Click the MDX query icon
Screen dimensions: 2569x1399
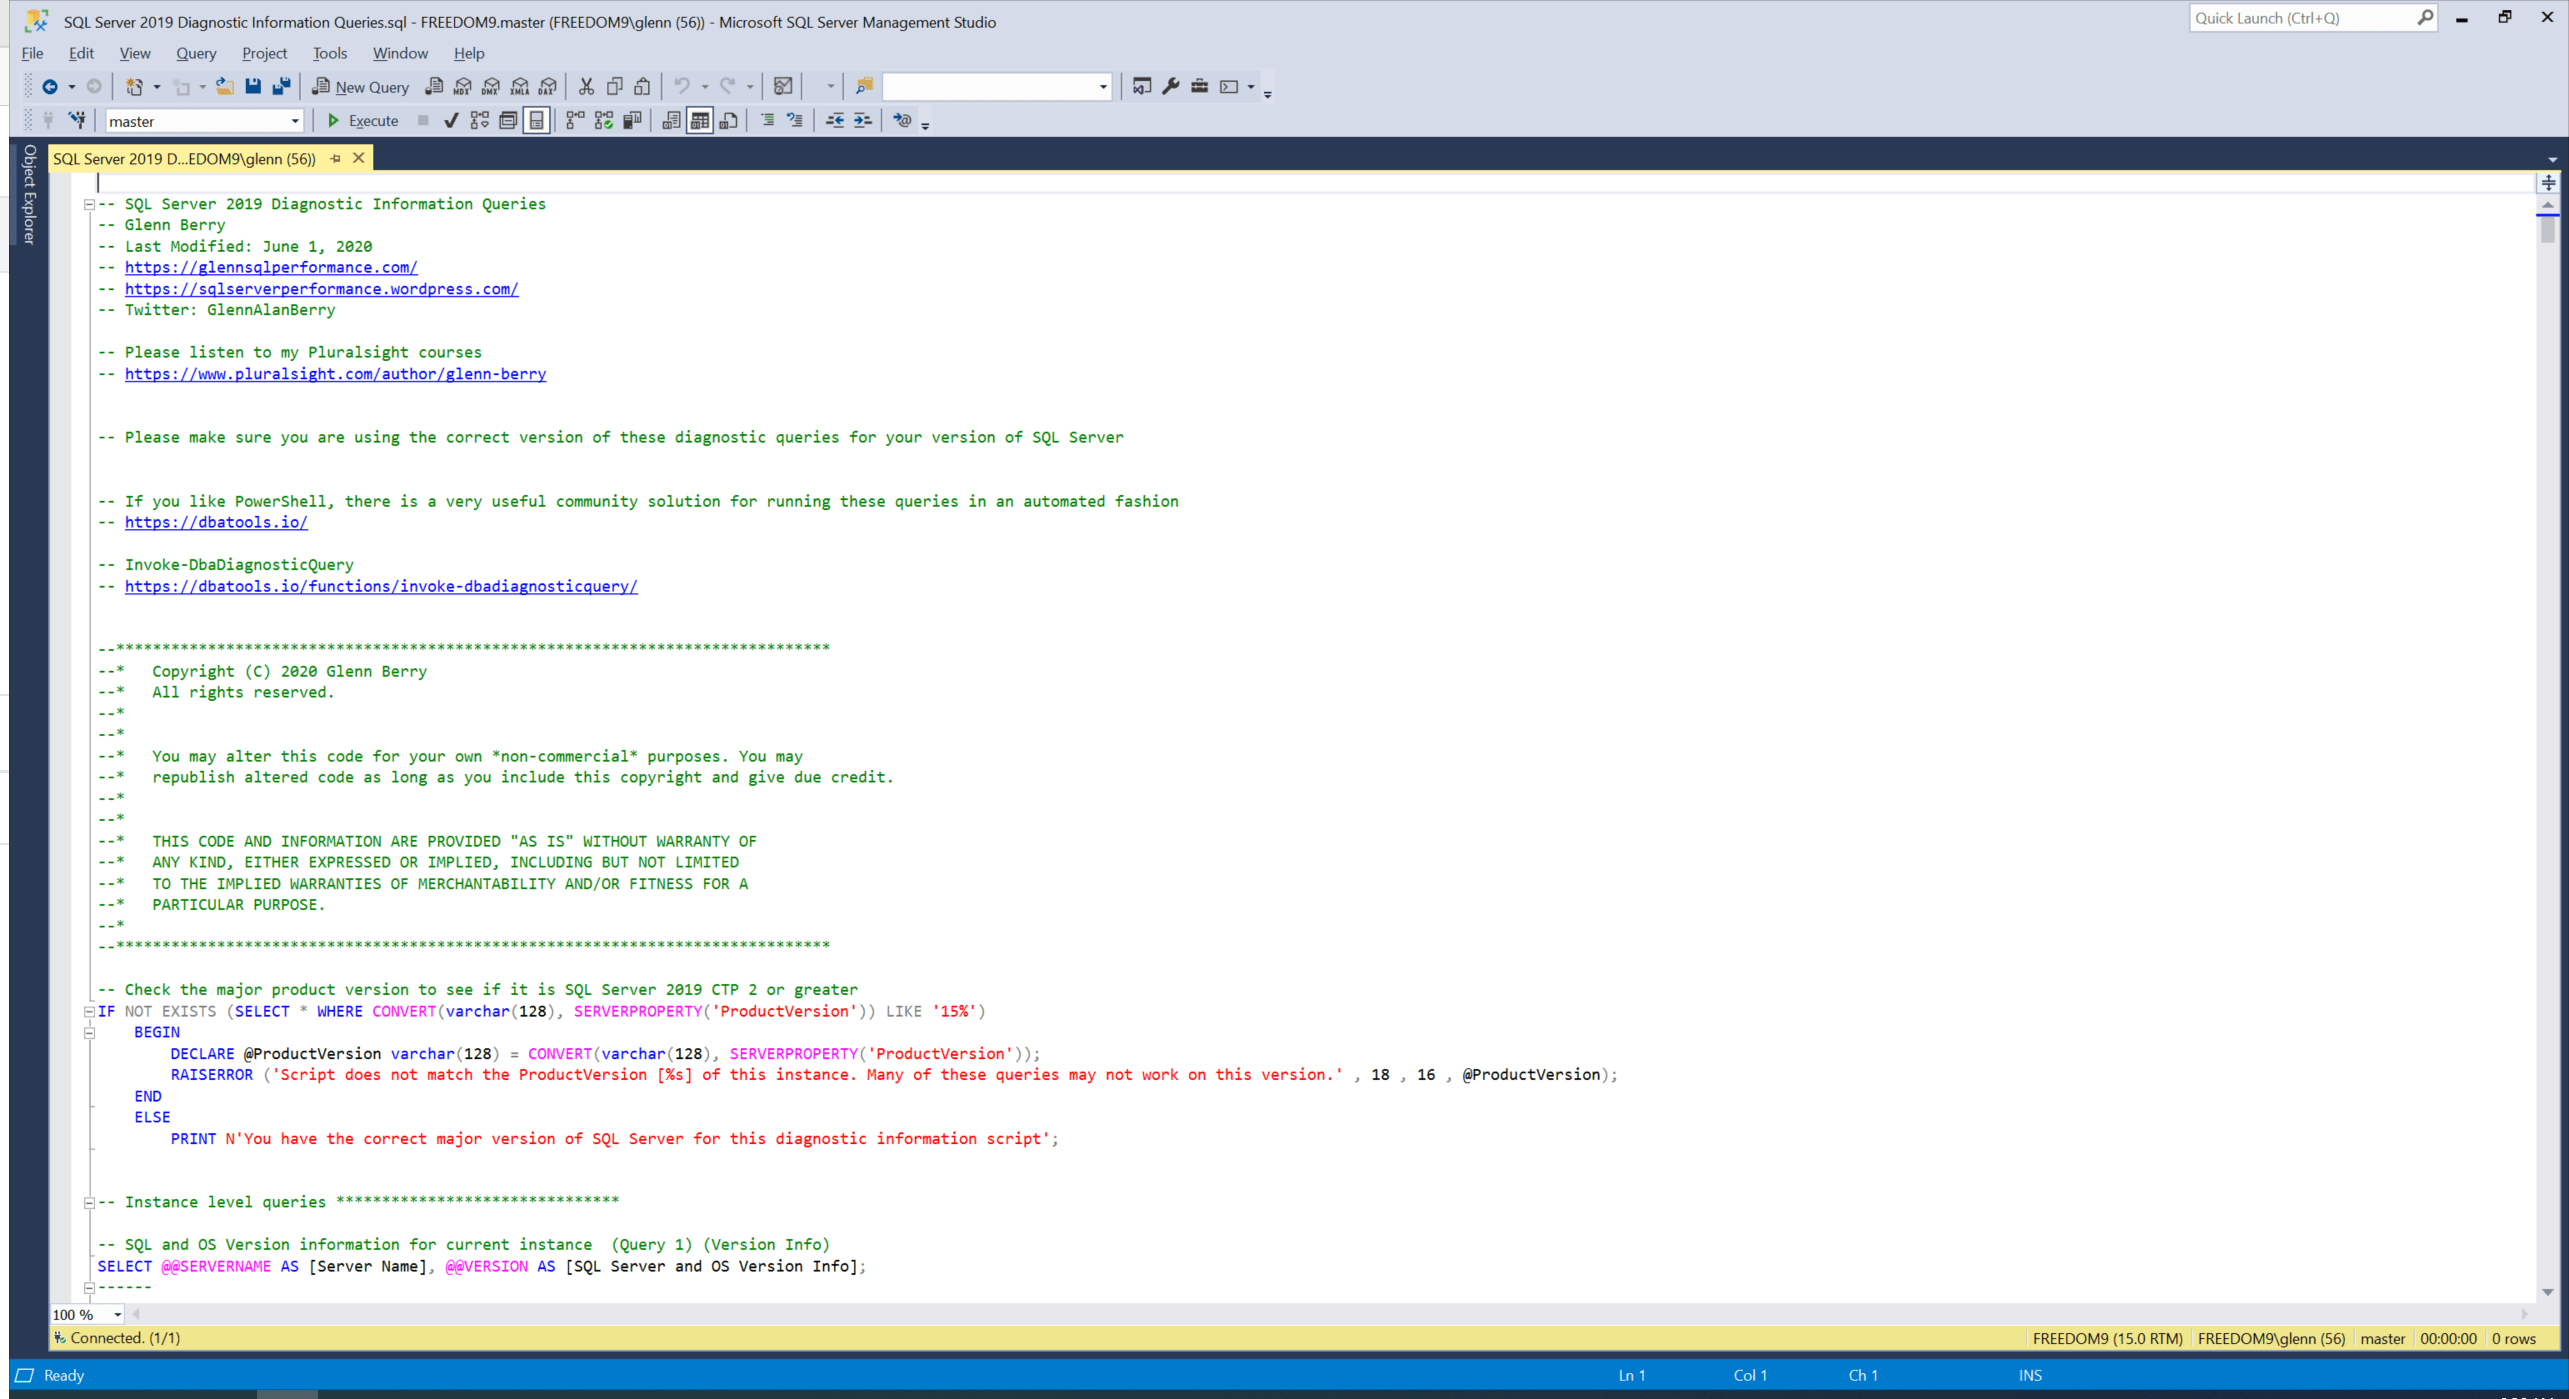pyautogui.click(x=463, y=87)
